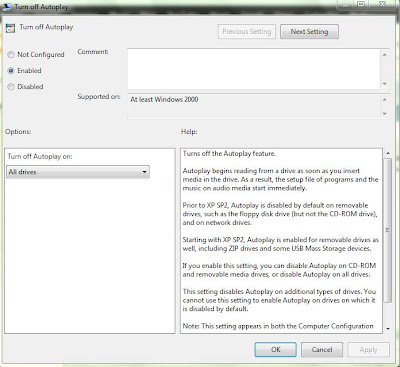Viewport: 400px width, 367px height.
Task: Go to Next Setting
Action: tap(309, 32)
